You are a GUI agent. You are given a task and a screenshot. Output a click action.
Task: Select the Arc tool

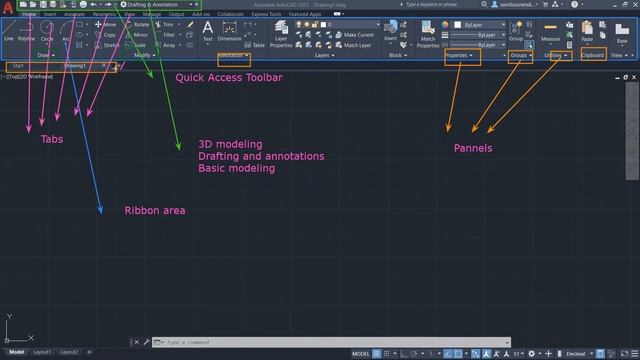[66, 31]
